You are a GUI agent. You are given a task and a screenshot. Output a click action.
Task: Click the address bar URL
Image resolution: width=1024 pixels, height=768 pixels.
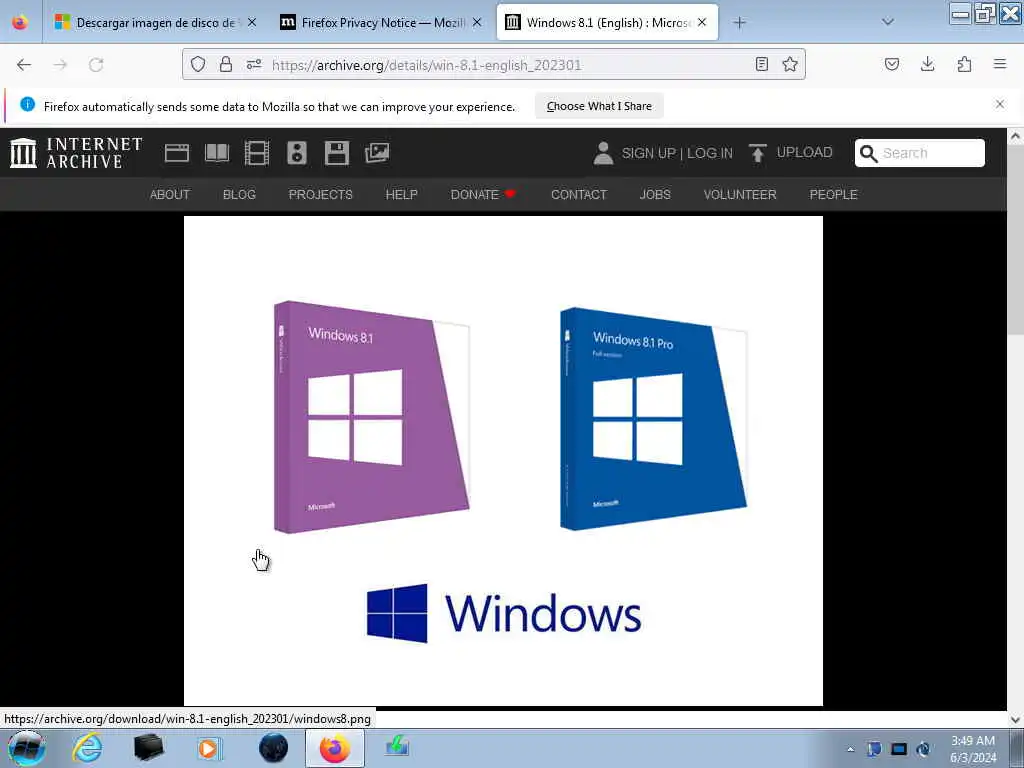426,65
